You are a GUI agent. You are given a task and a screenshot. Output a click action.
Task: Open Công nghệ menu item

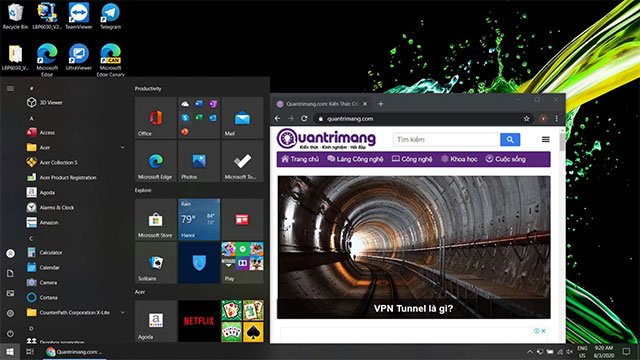(412, 159)
